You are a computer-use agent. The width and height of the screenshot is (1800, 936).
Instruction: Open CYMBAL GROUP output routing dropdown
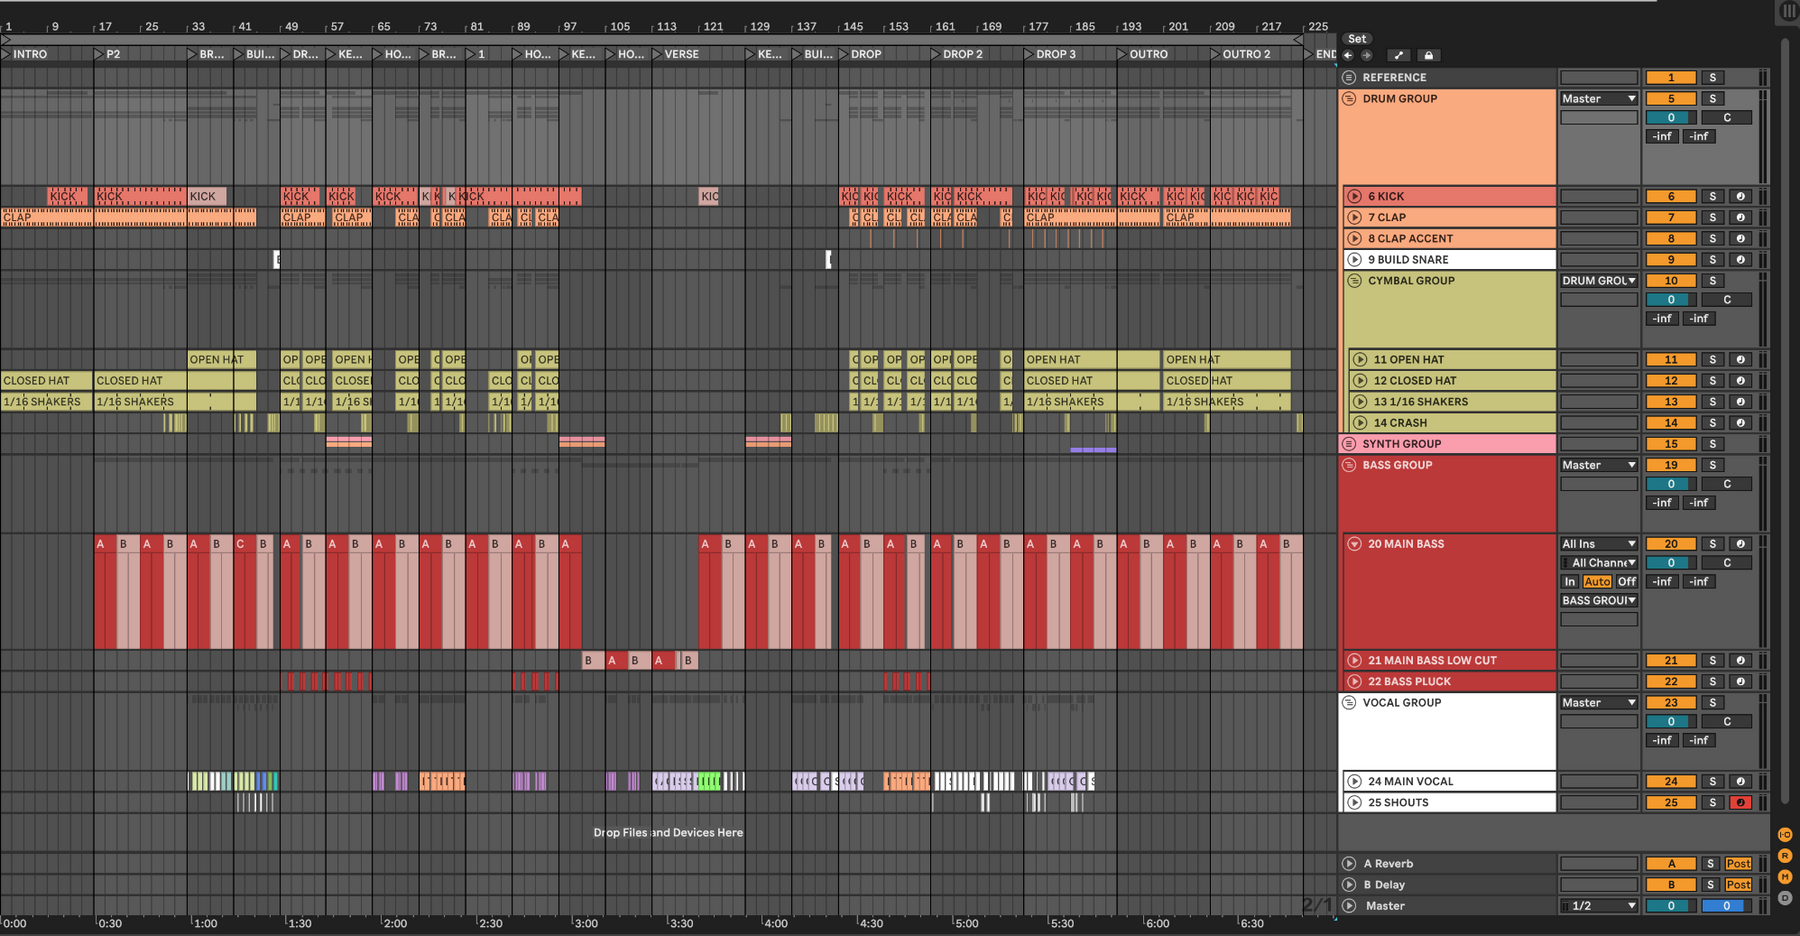pos(1599,281)
